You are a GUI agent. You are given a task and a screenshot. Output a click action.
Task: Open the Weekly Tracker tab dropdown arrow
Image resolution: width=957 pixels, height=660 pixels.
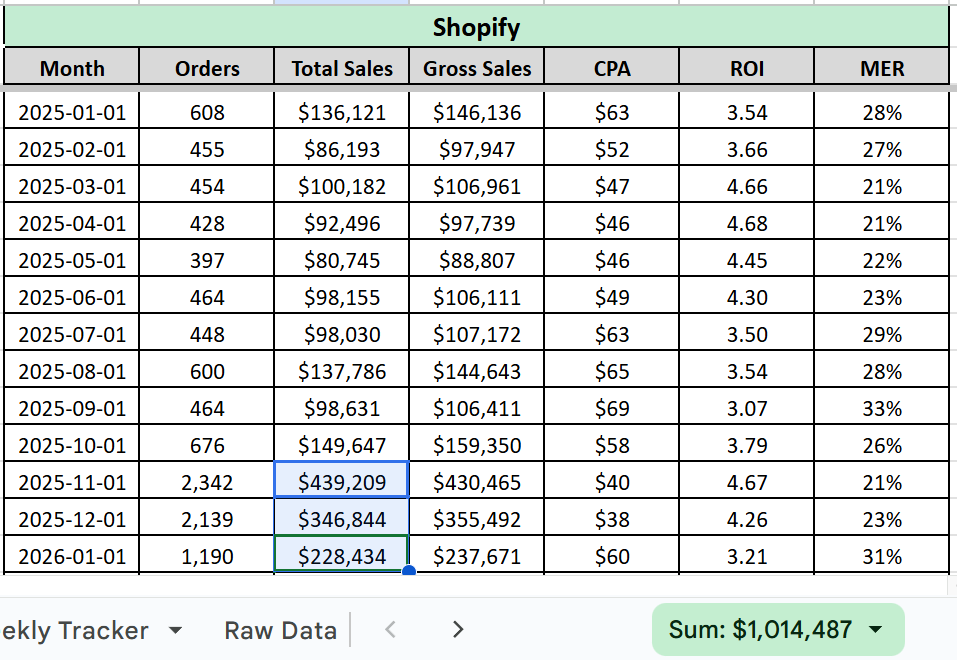click(x=176, y=630)
